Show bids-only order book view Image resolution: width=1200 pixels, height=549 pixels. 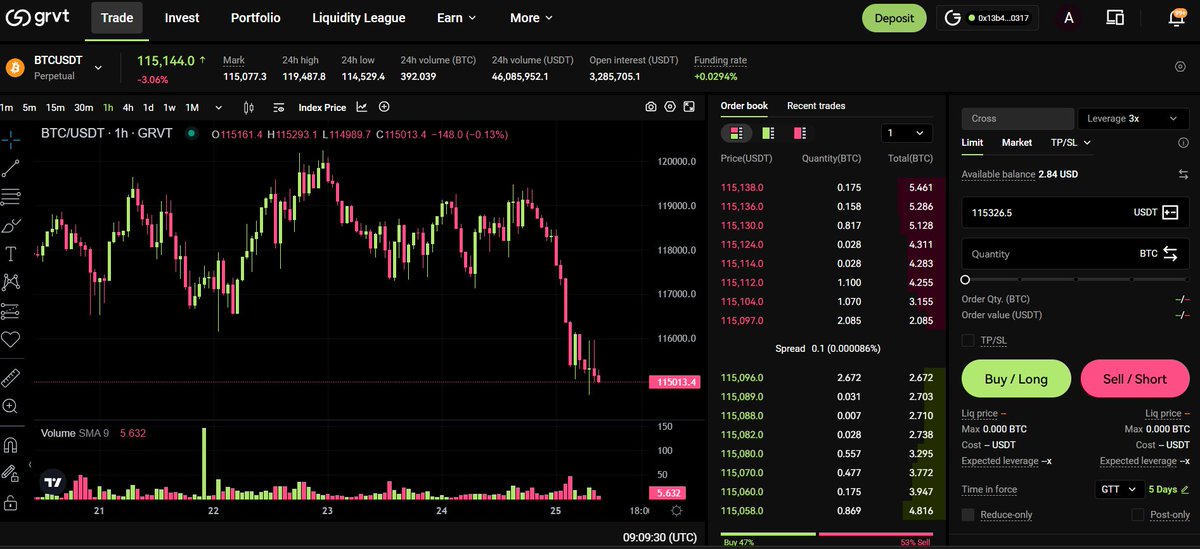click(768, 133)
